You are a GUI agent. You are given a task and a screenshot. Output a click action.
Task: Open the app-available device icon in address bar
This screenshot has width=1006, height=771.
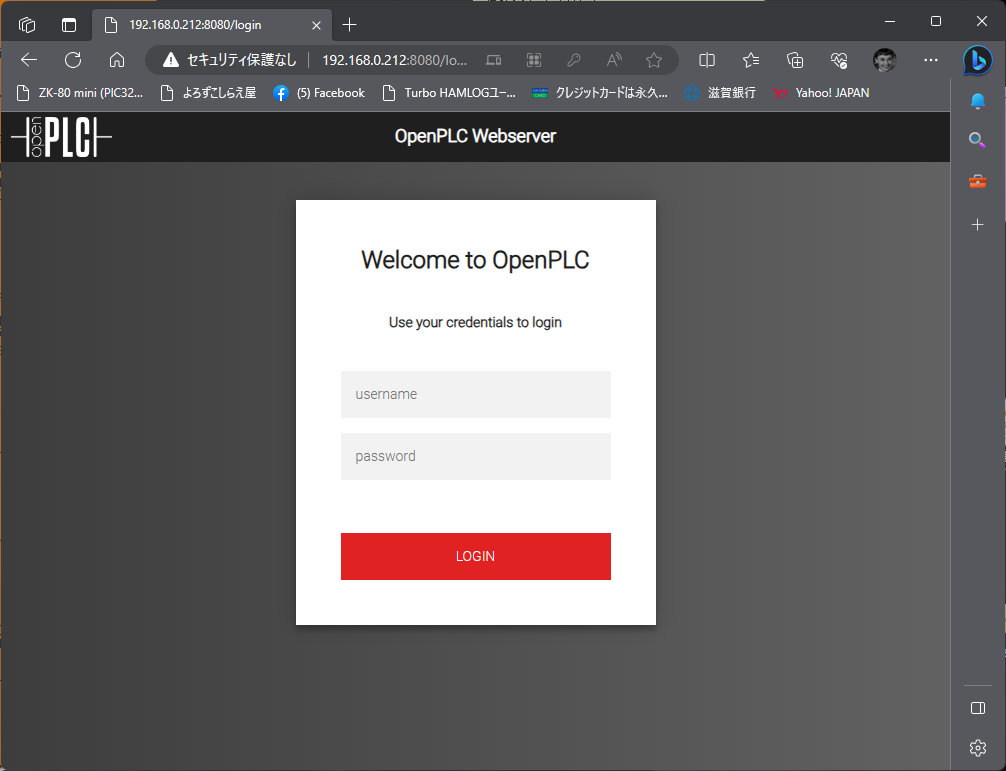tap(493, 60)
